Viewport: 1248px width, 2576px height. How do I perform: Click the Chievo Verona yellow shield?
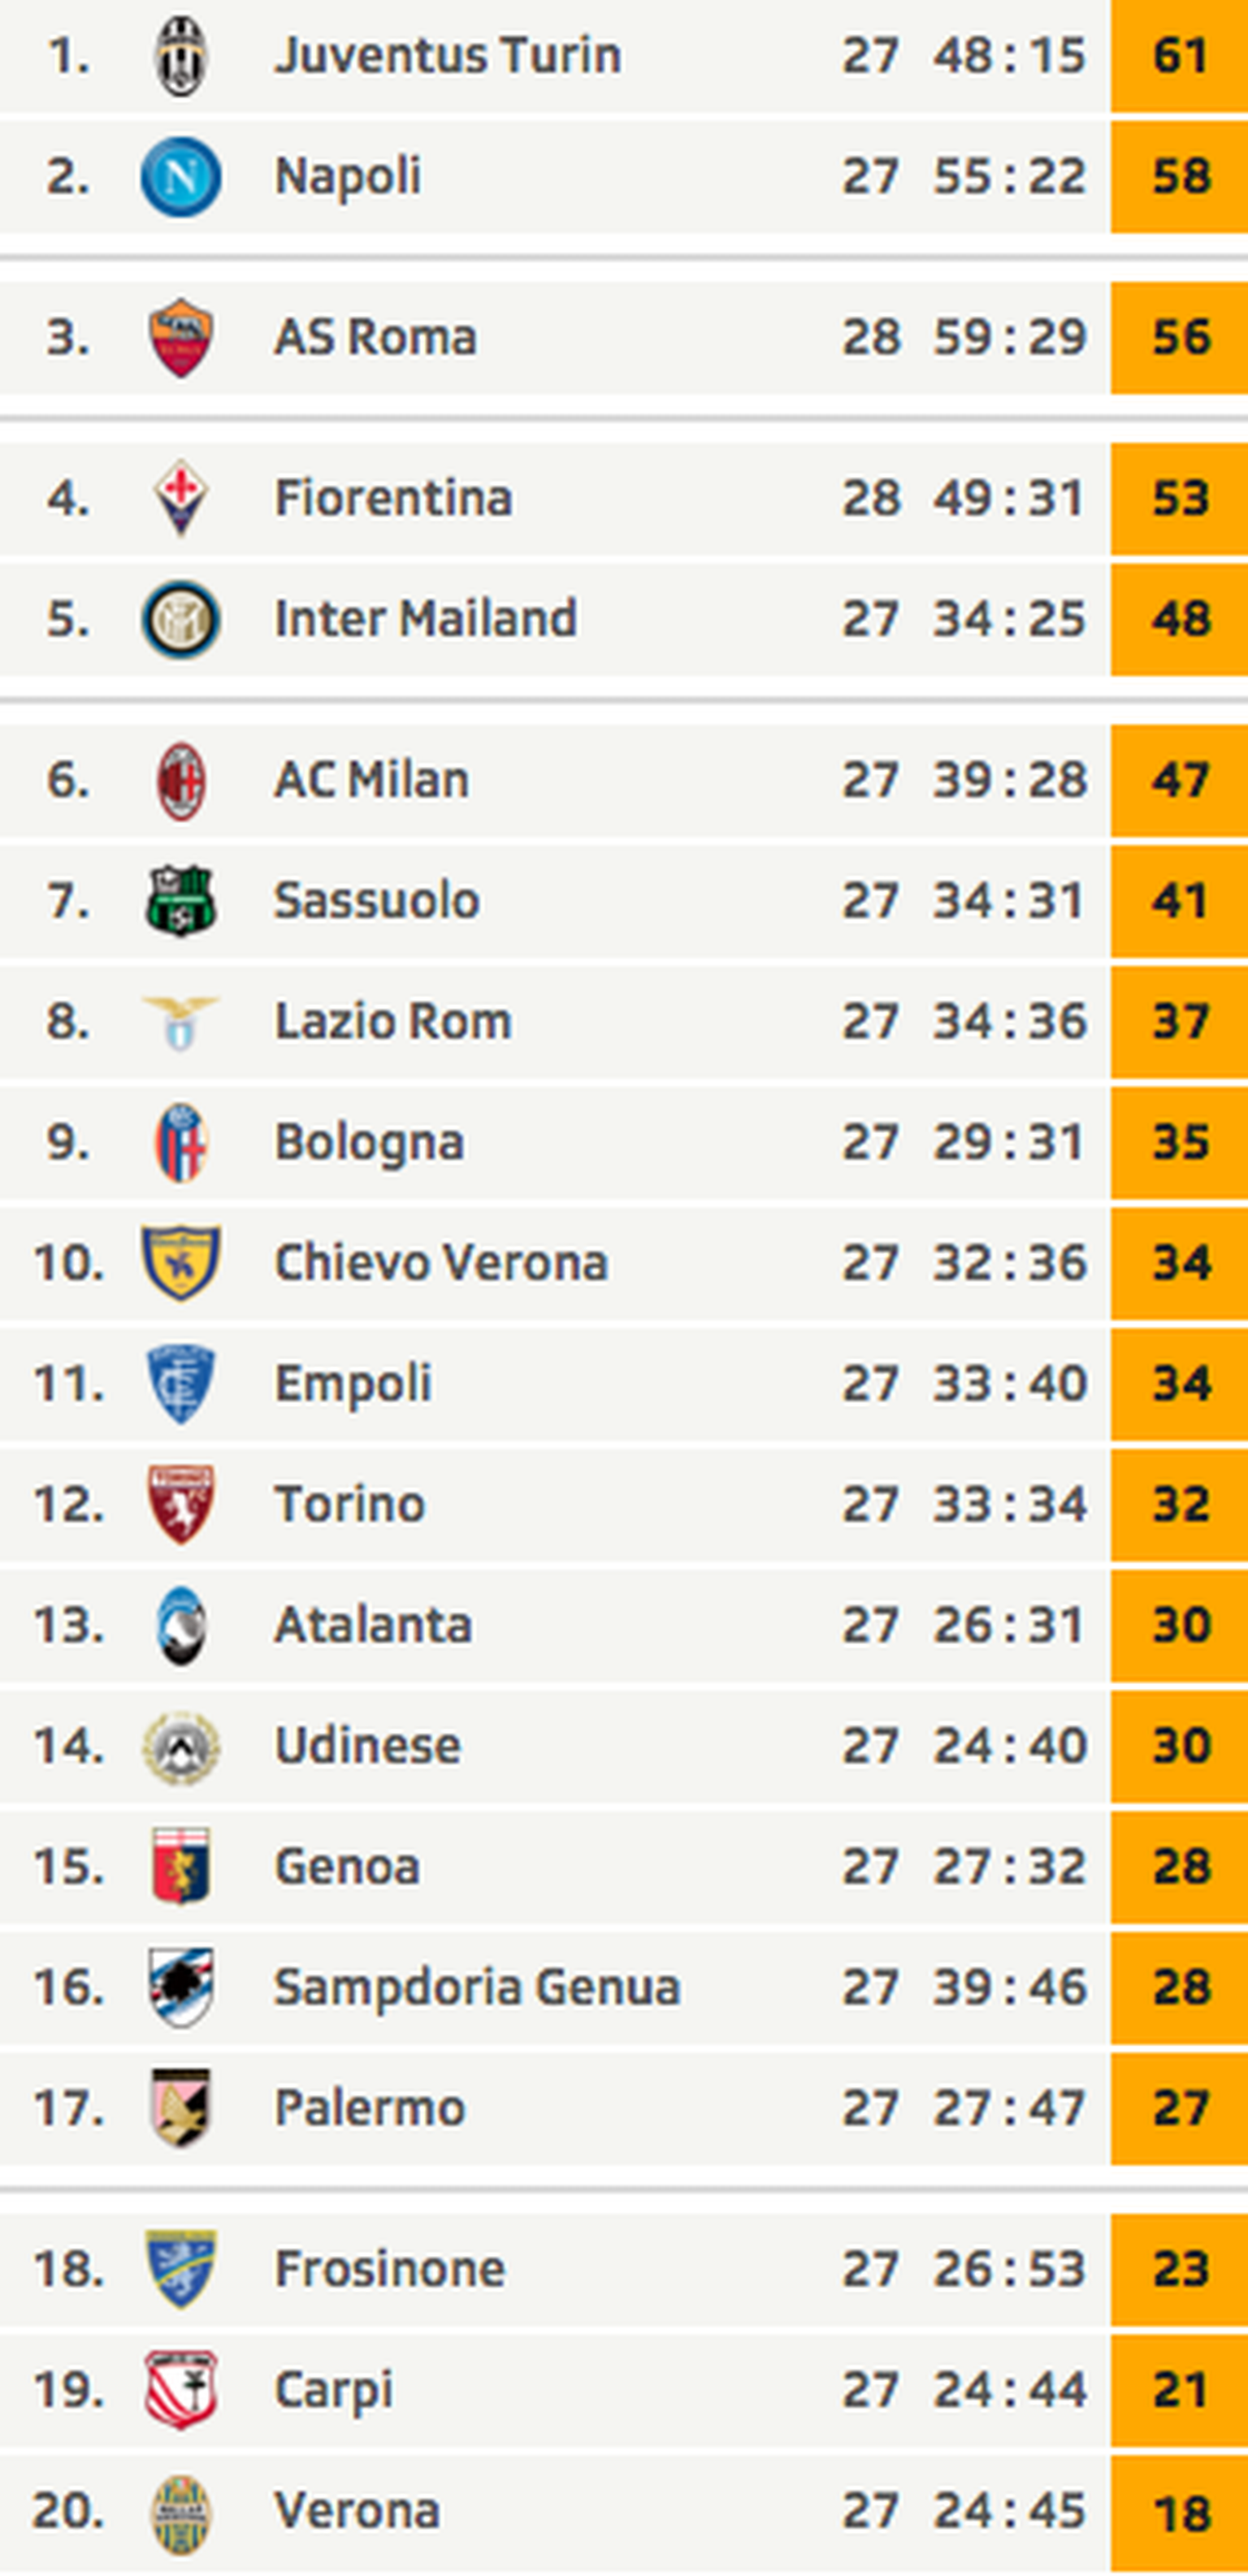tap(181, 1263)
